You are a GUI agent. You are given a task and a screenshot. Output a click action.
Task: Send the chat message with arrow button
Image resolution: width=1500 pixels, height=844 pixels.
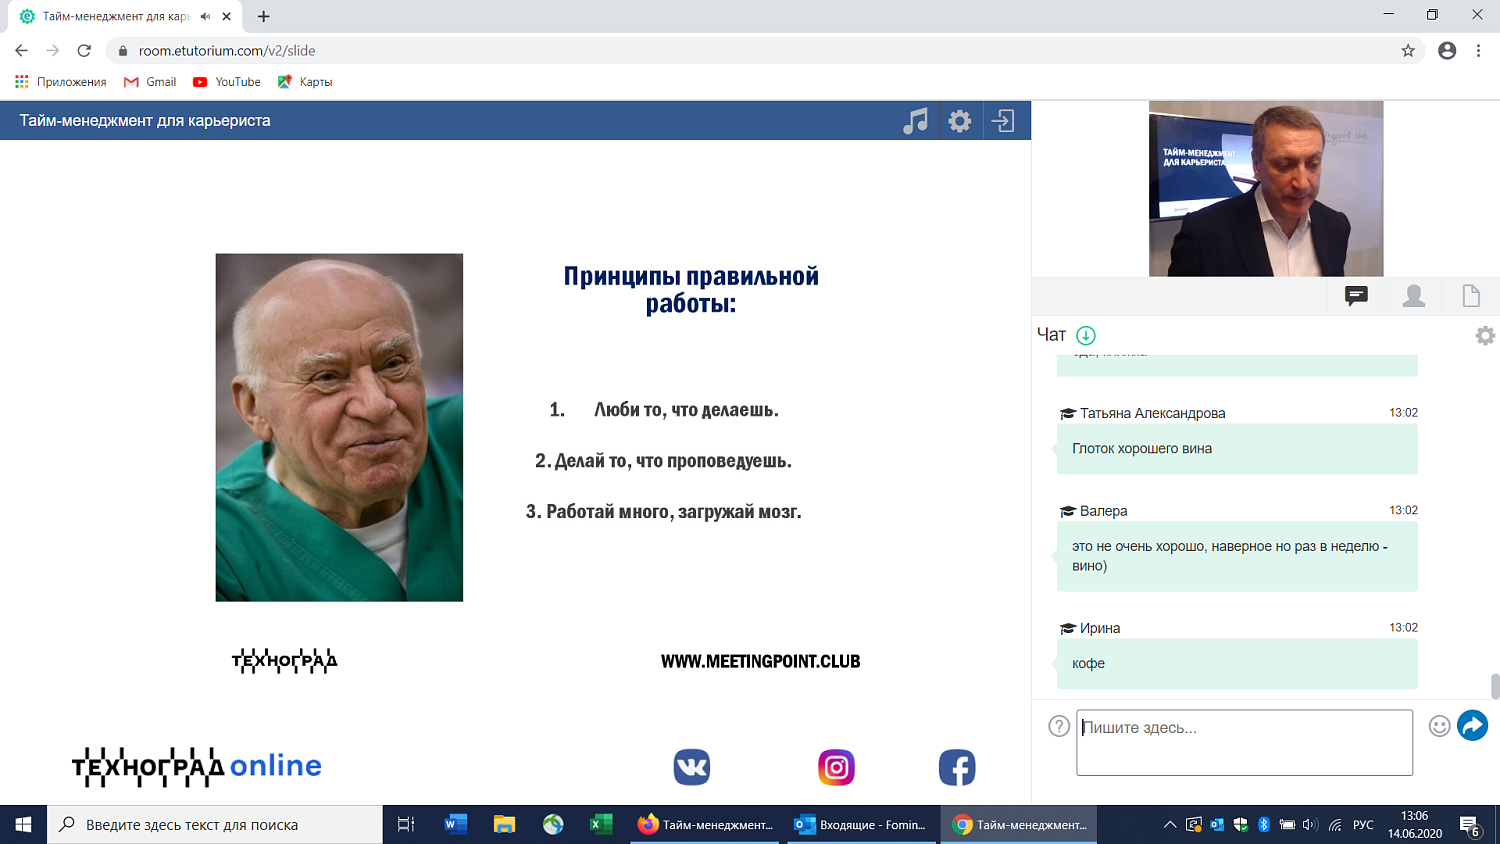click(1472, 724)
